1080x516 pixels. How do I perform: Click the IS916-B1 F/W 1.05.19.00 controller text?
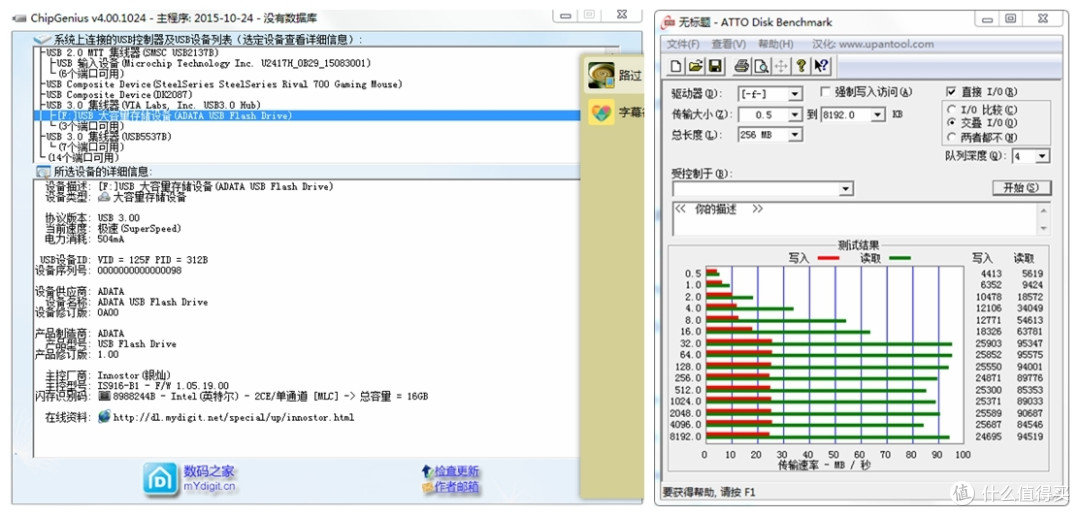[163, 386]
